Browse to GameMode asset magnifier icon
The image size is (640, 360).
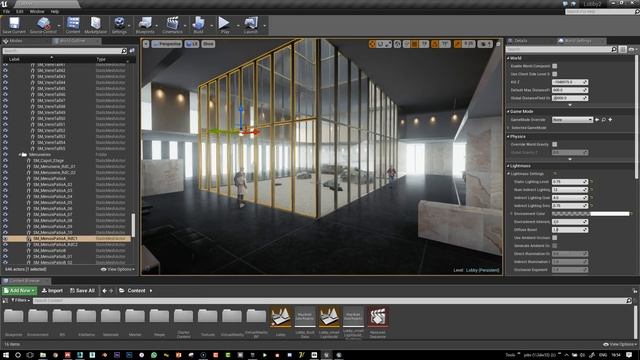604,120
